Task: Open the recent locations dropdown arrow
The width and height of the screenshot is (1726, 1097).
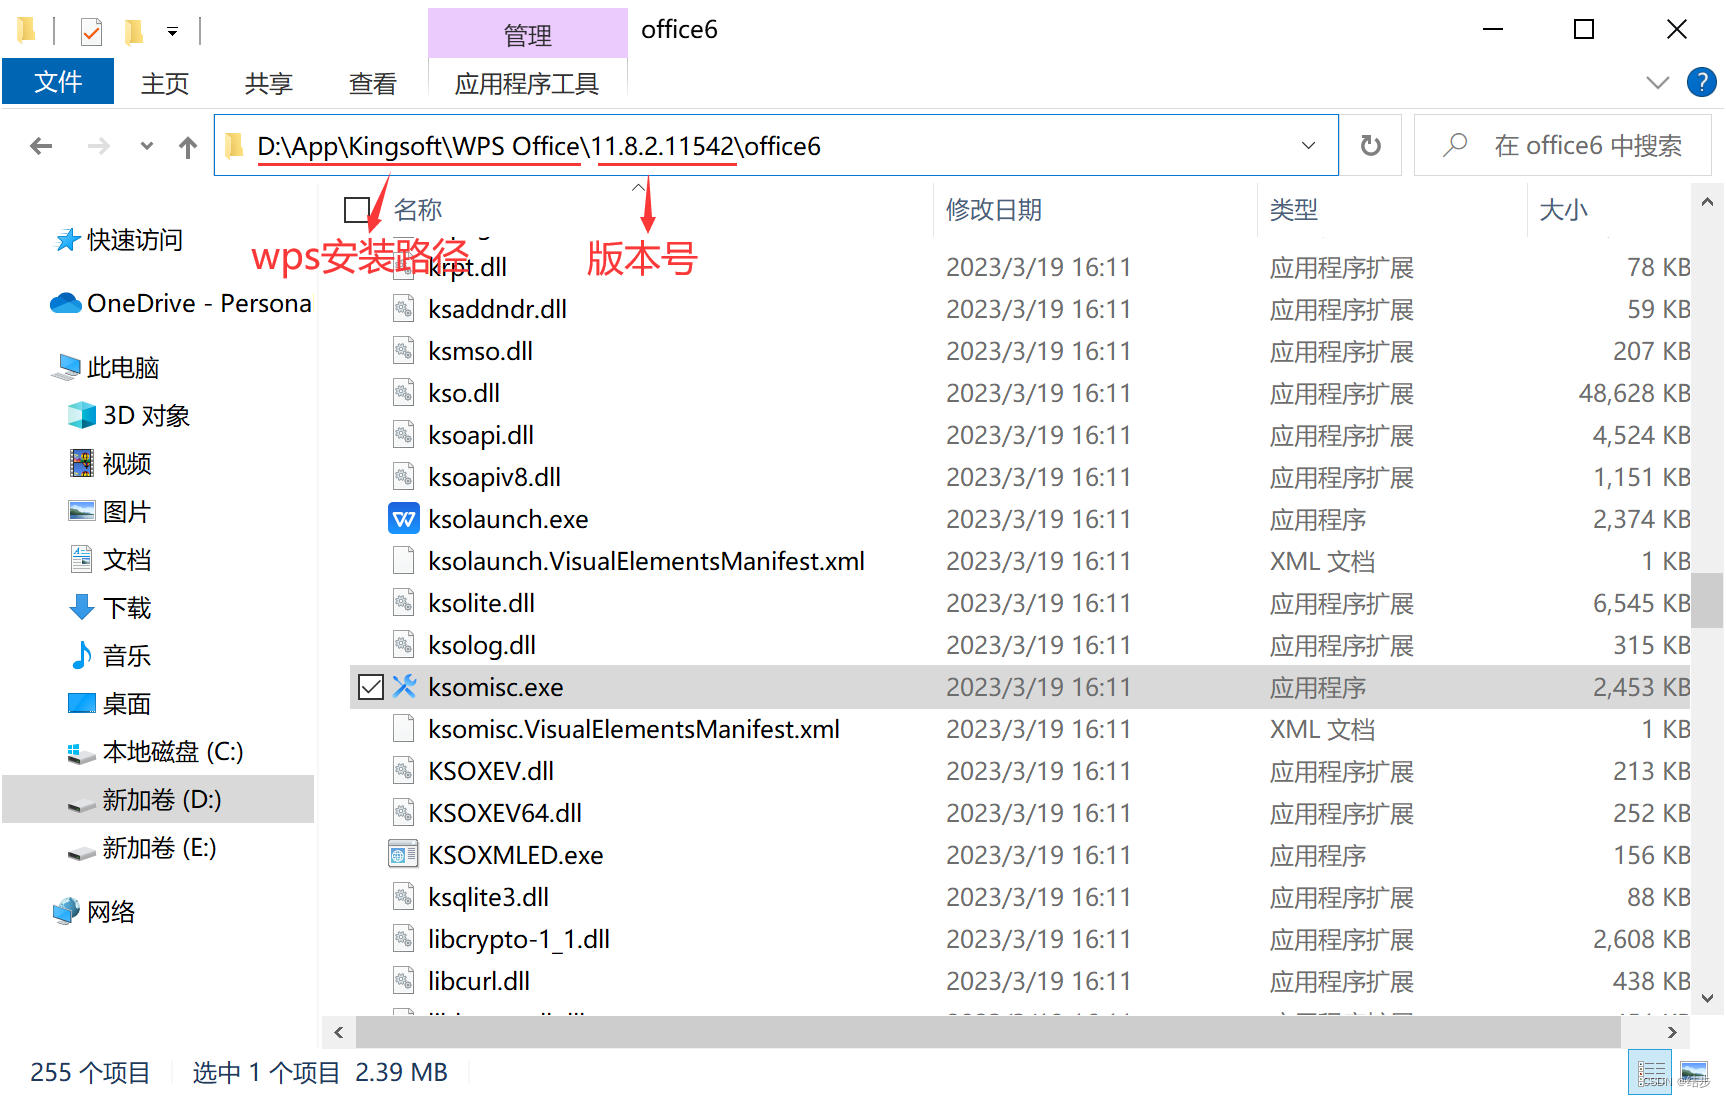Action: pos(147,146)
